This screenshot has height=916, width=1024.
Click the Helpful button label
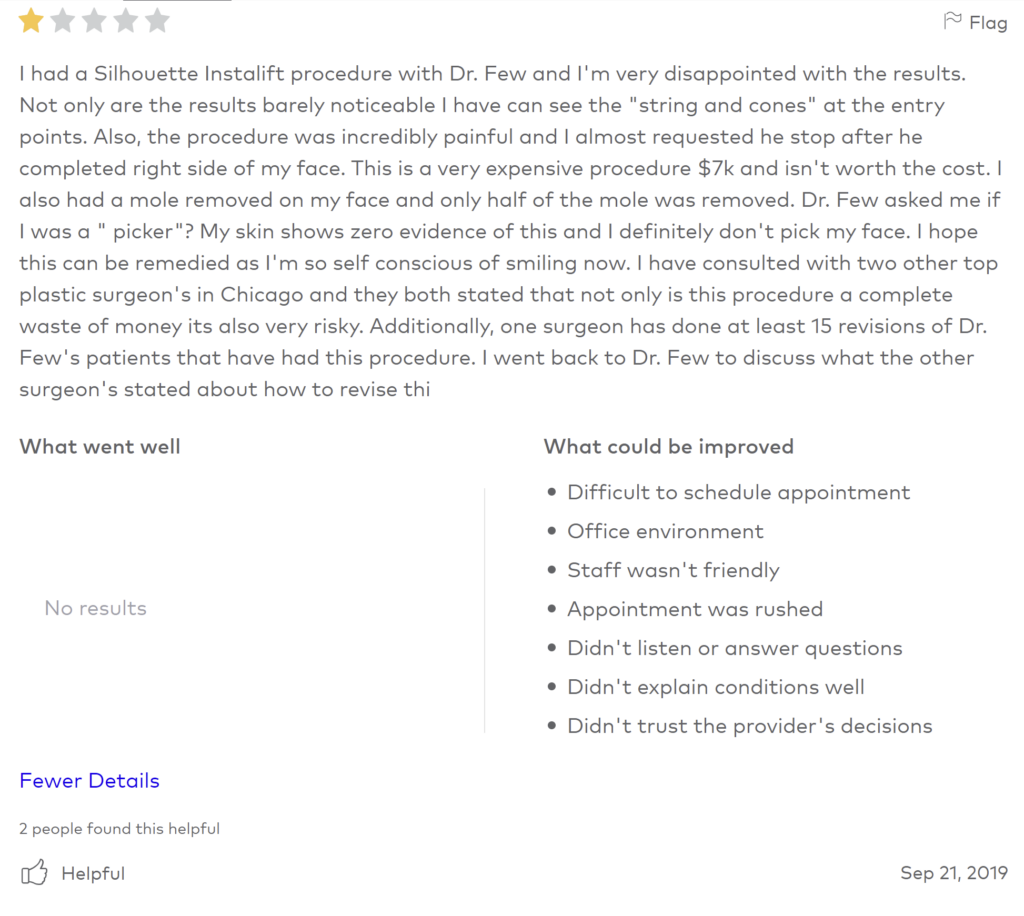93,874
